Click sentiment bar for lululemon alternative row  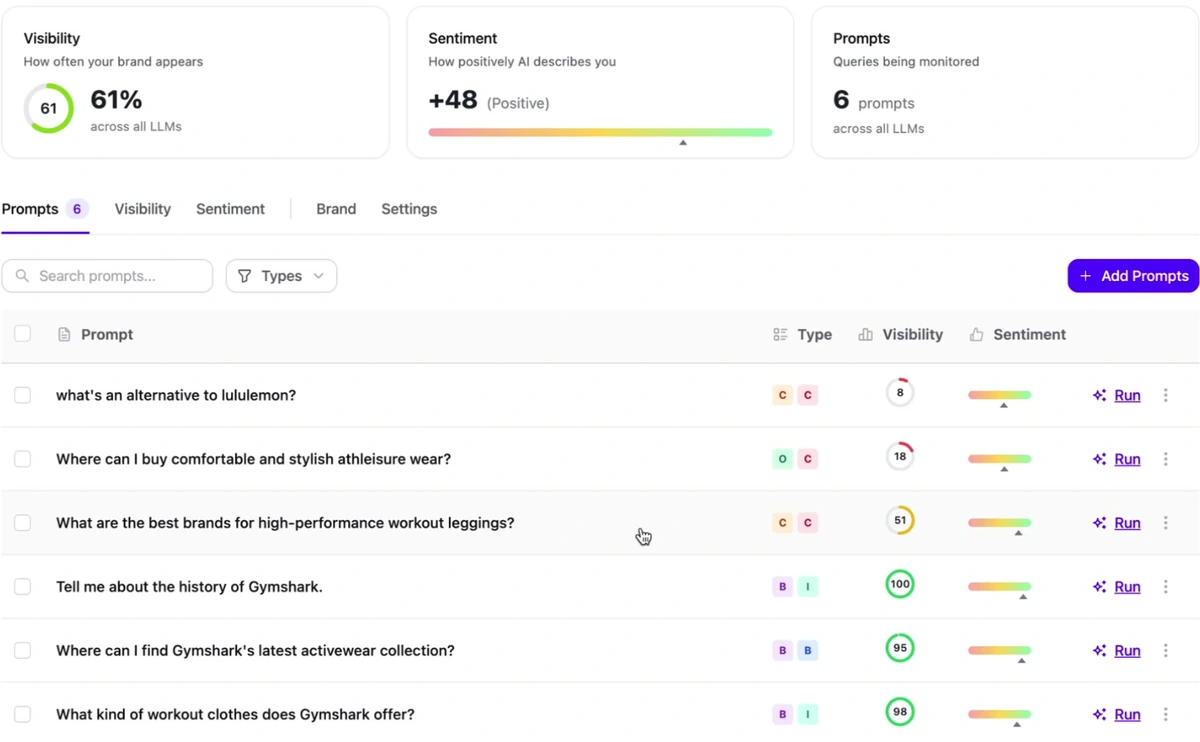pyautogui.click(x=999, y=395)
